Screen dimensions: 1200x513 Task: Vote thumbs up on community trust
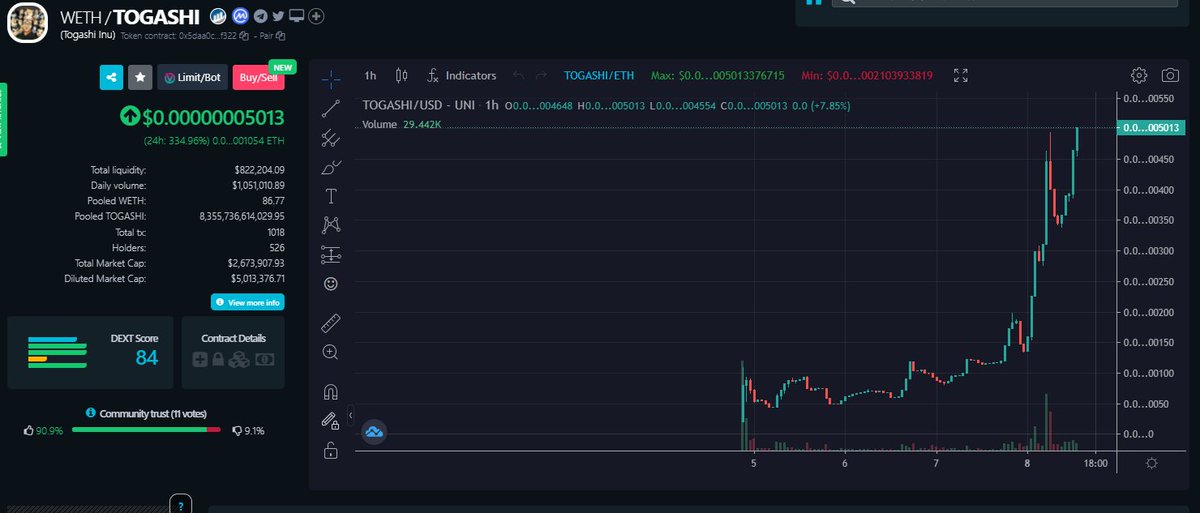click(29, 431)
